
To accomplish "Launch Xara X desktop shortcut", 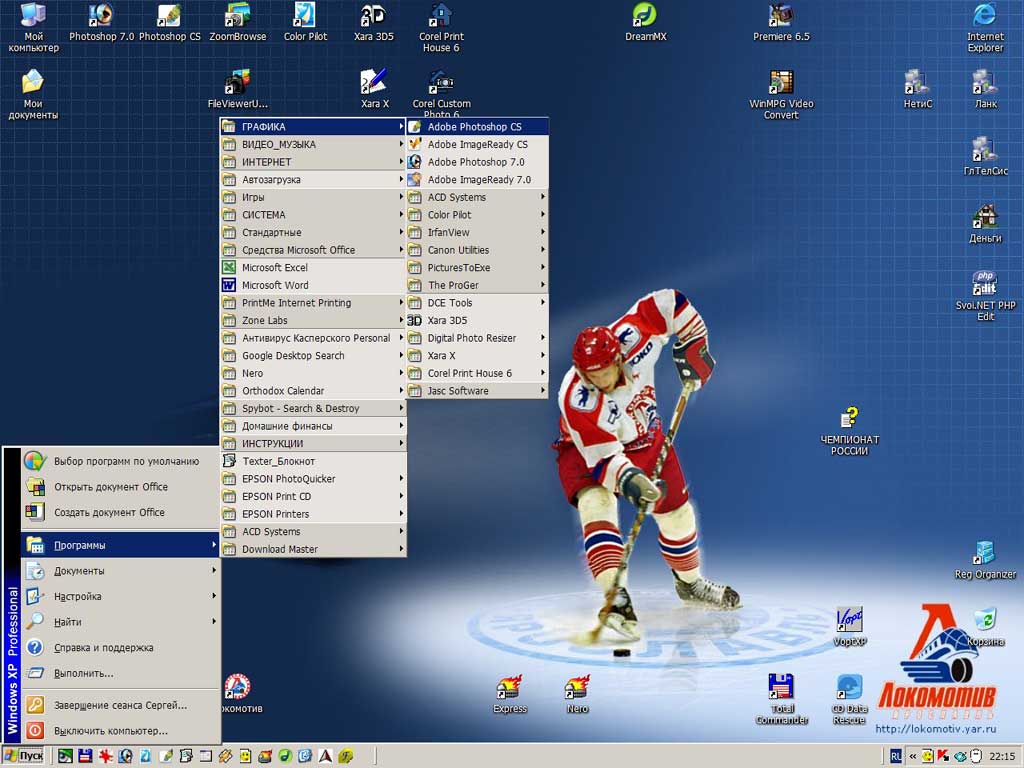I will click(374, 89).
